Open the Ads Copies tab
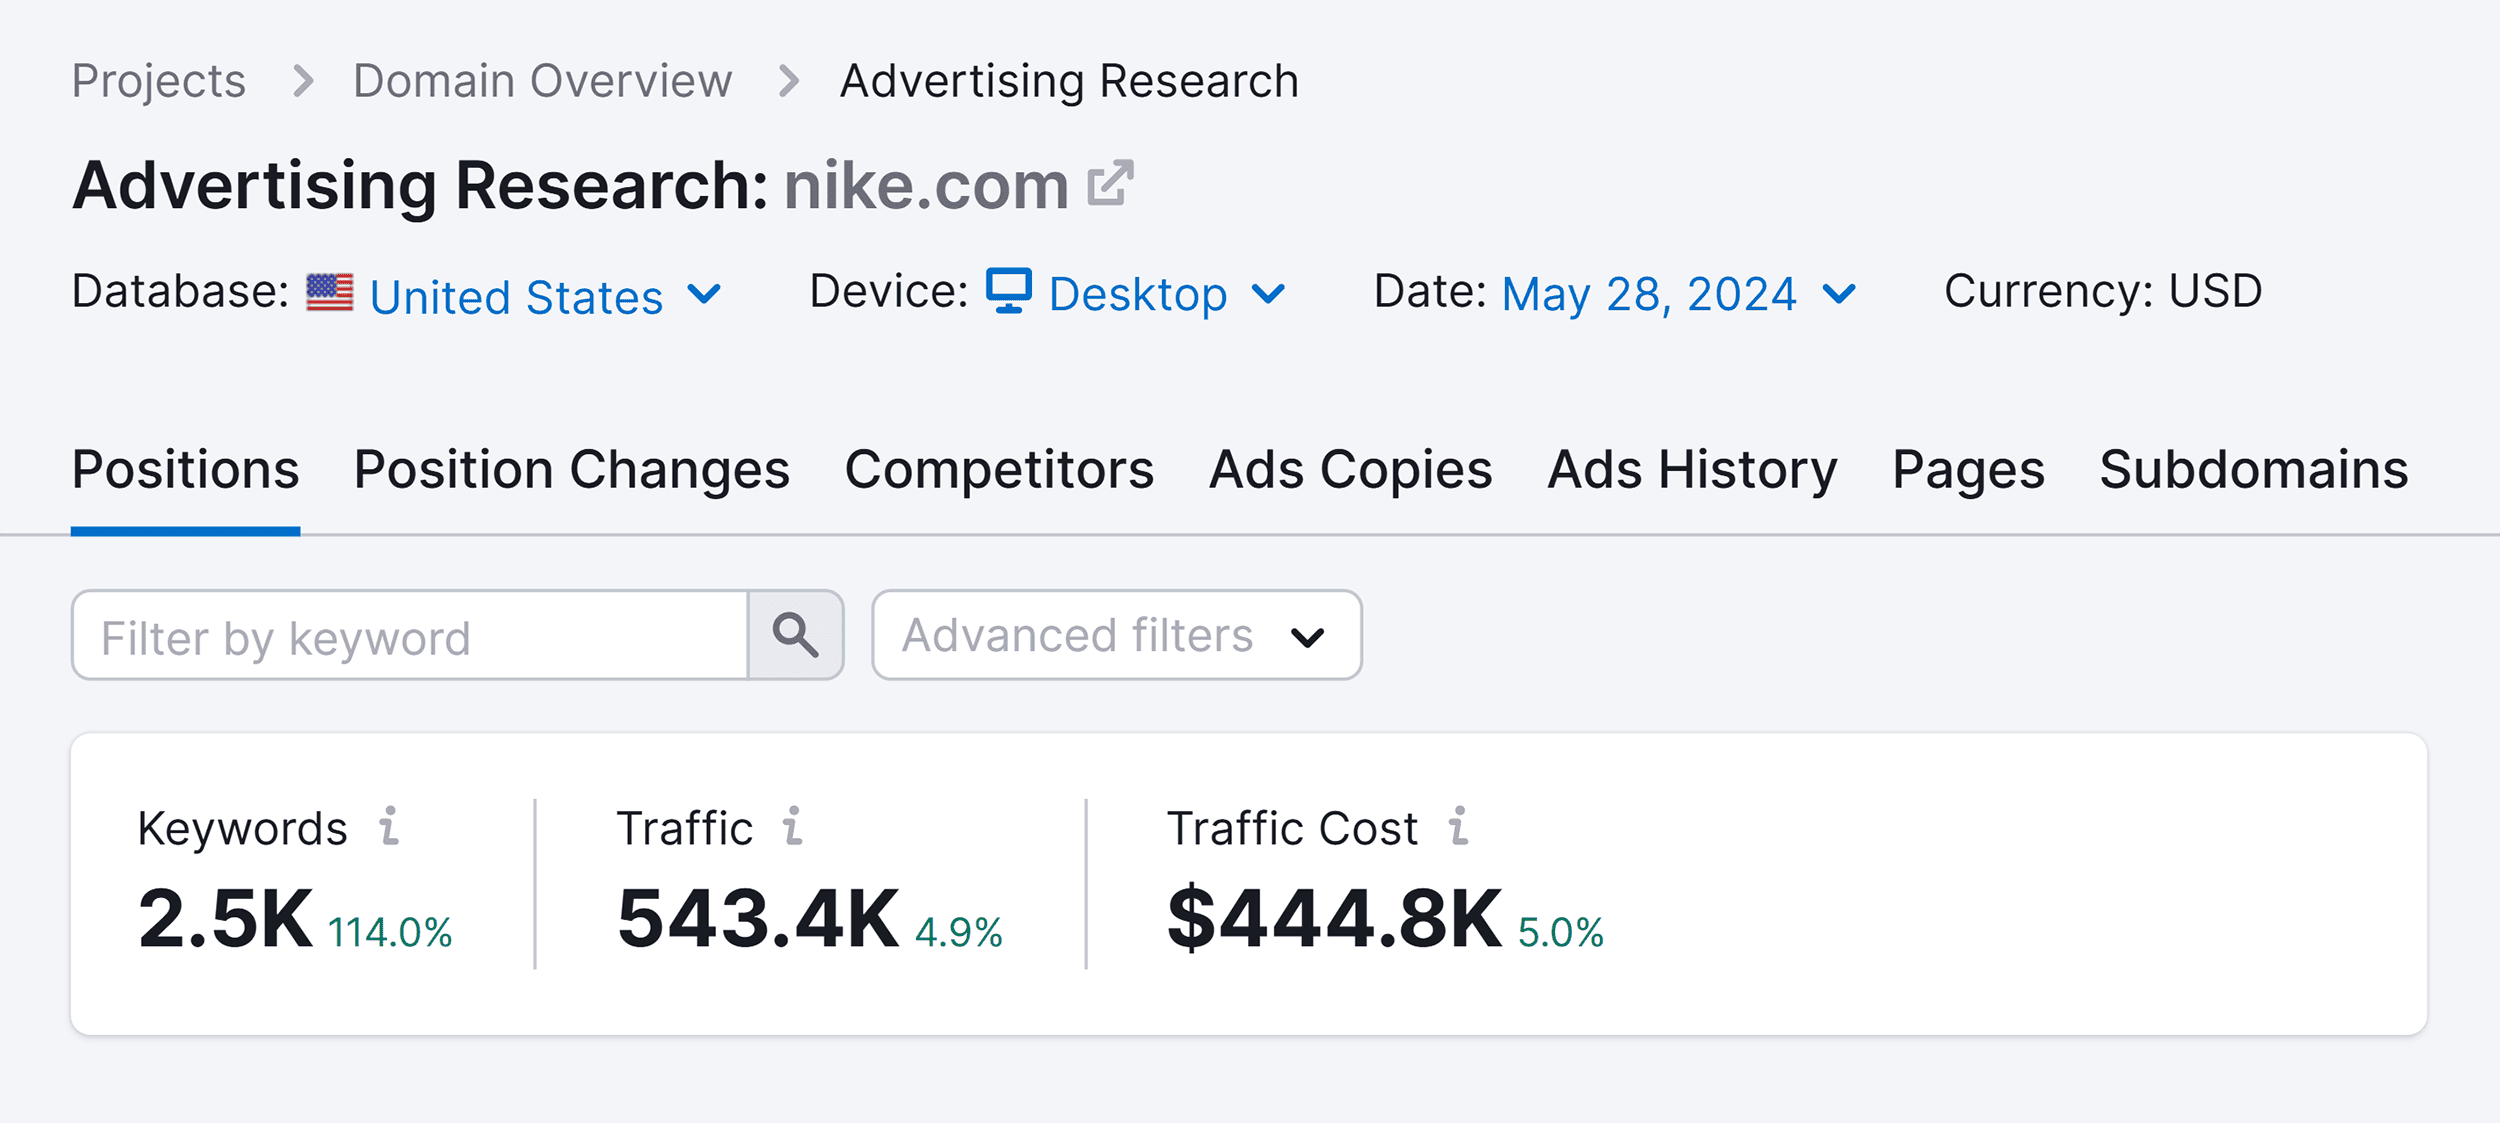The height and width of the screenshot is (1123, 2500). click(1350, 468)
